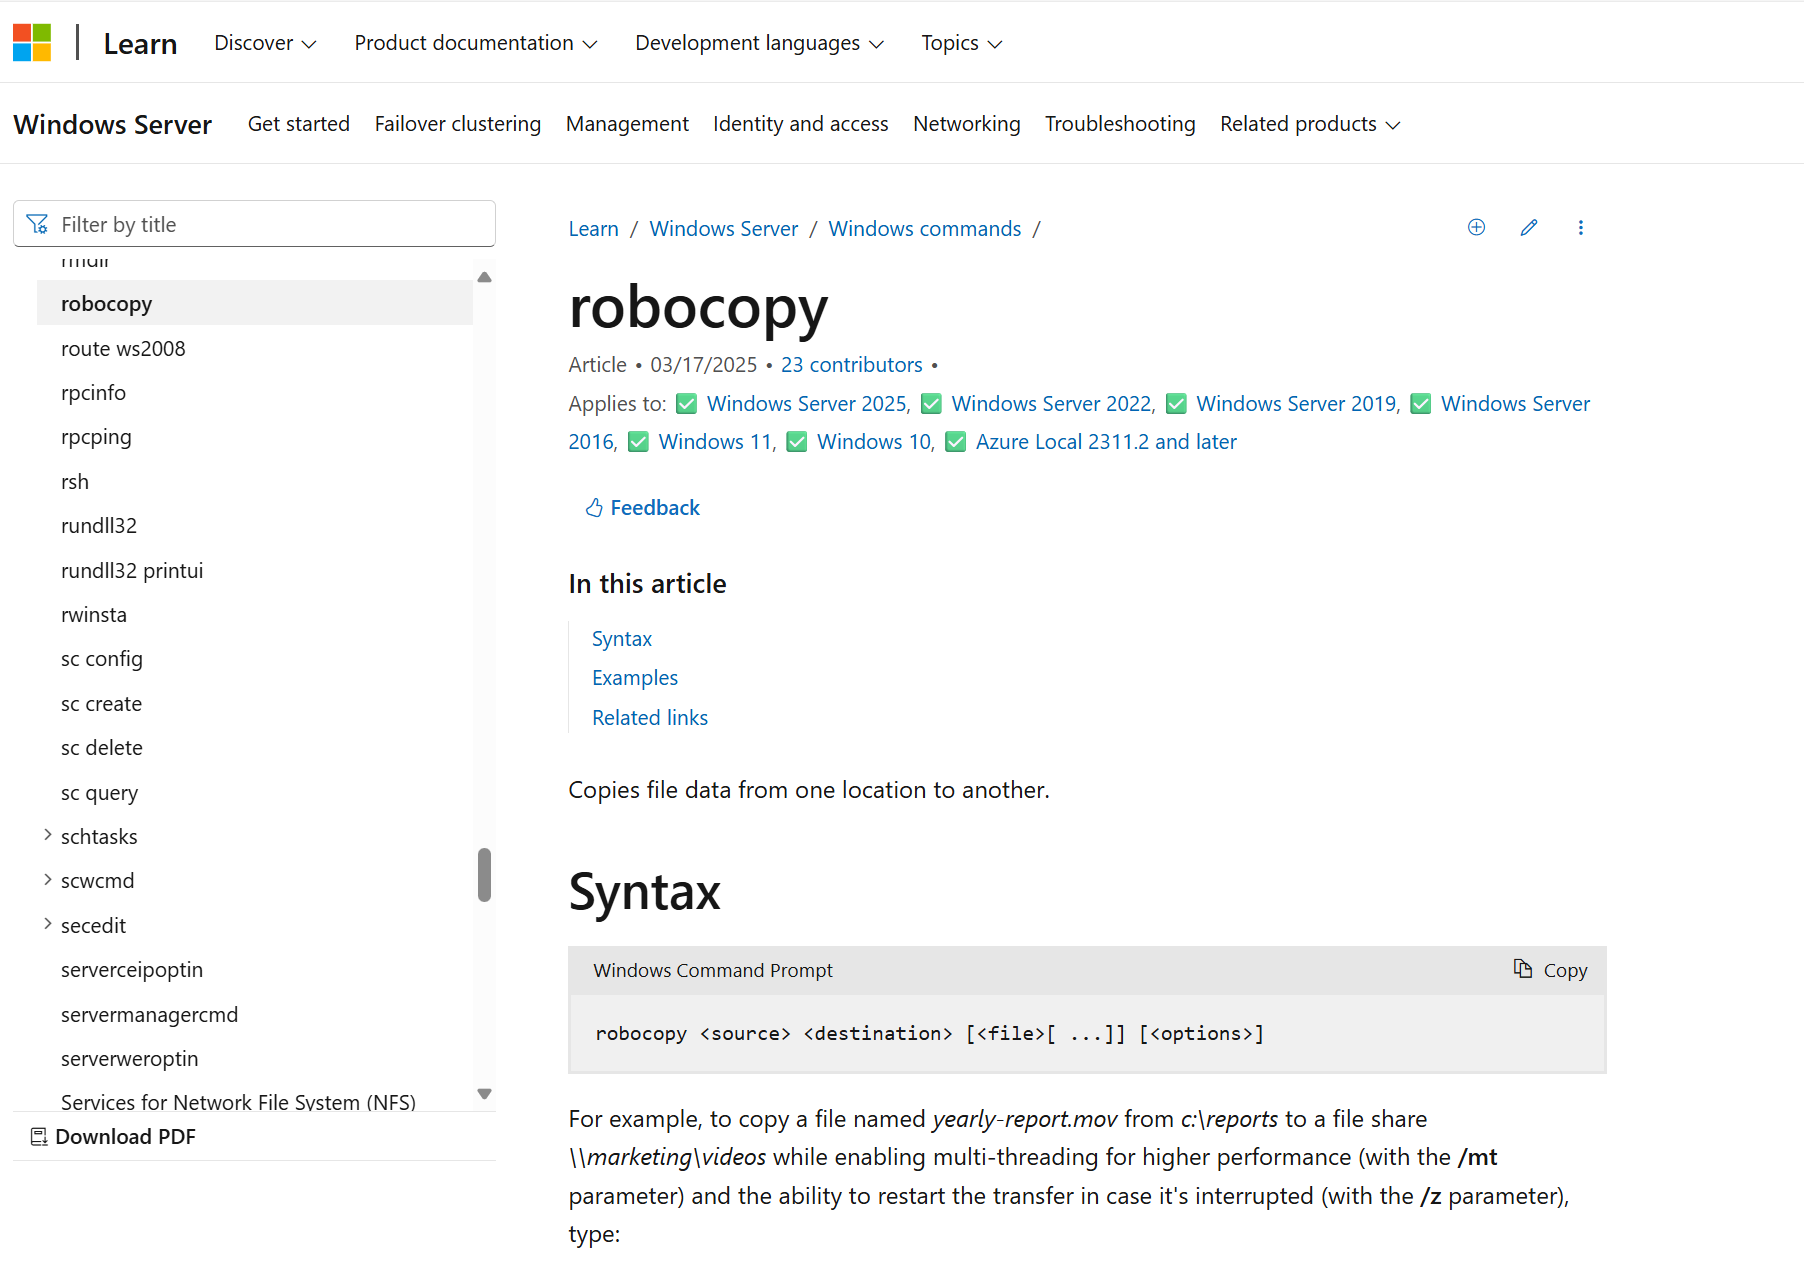Open the 23 contributors link
This screenshot has height=1272, width=1804.
click(851, 364)
